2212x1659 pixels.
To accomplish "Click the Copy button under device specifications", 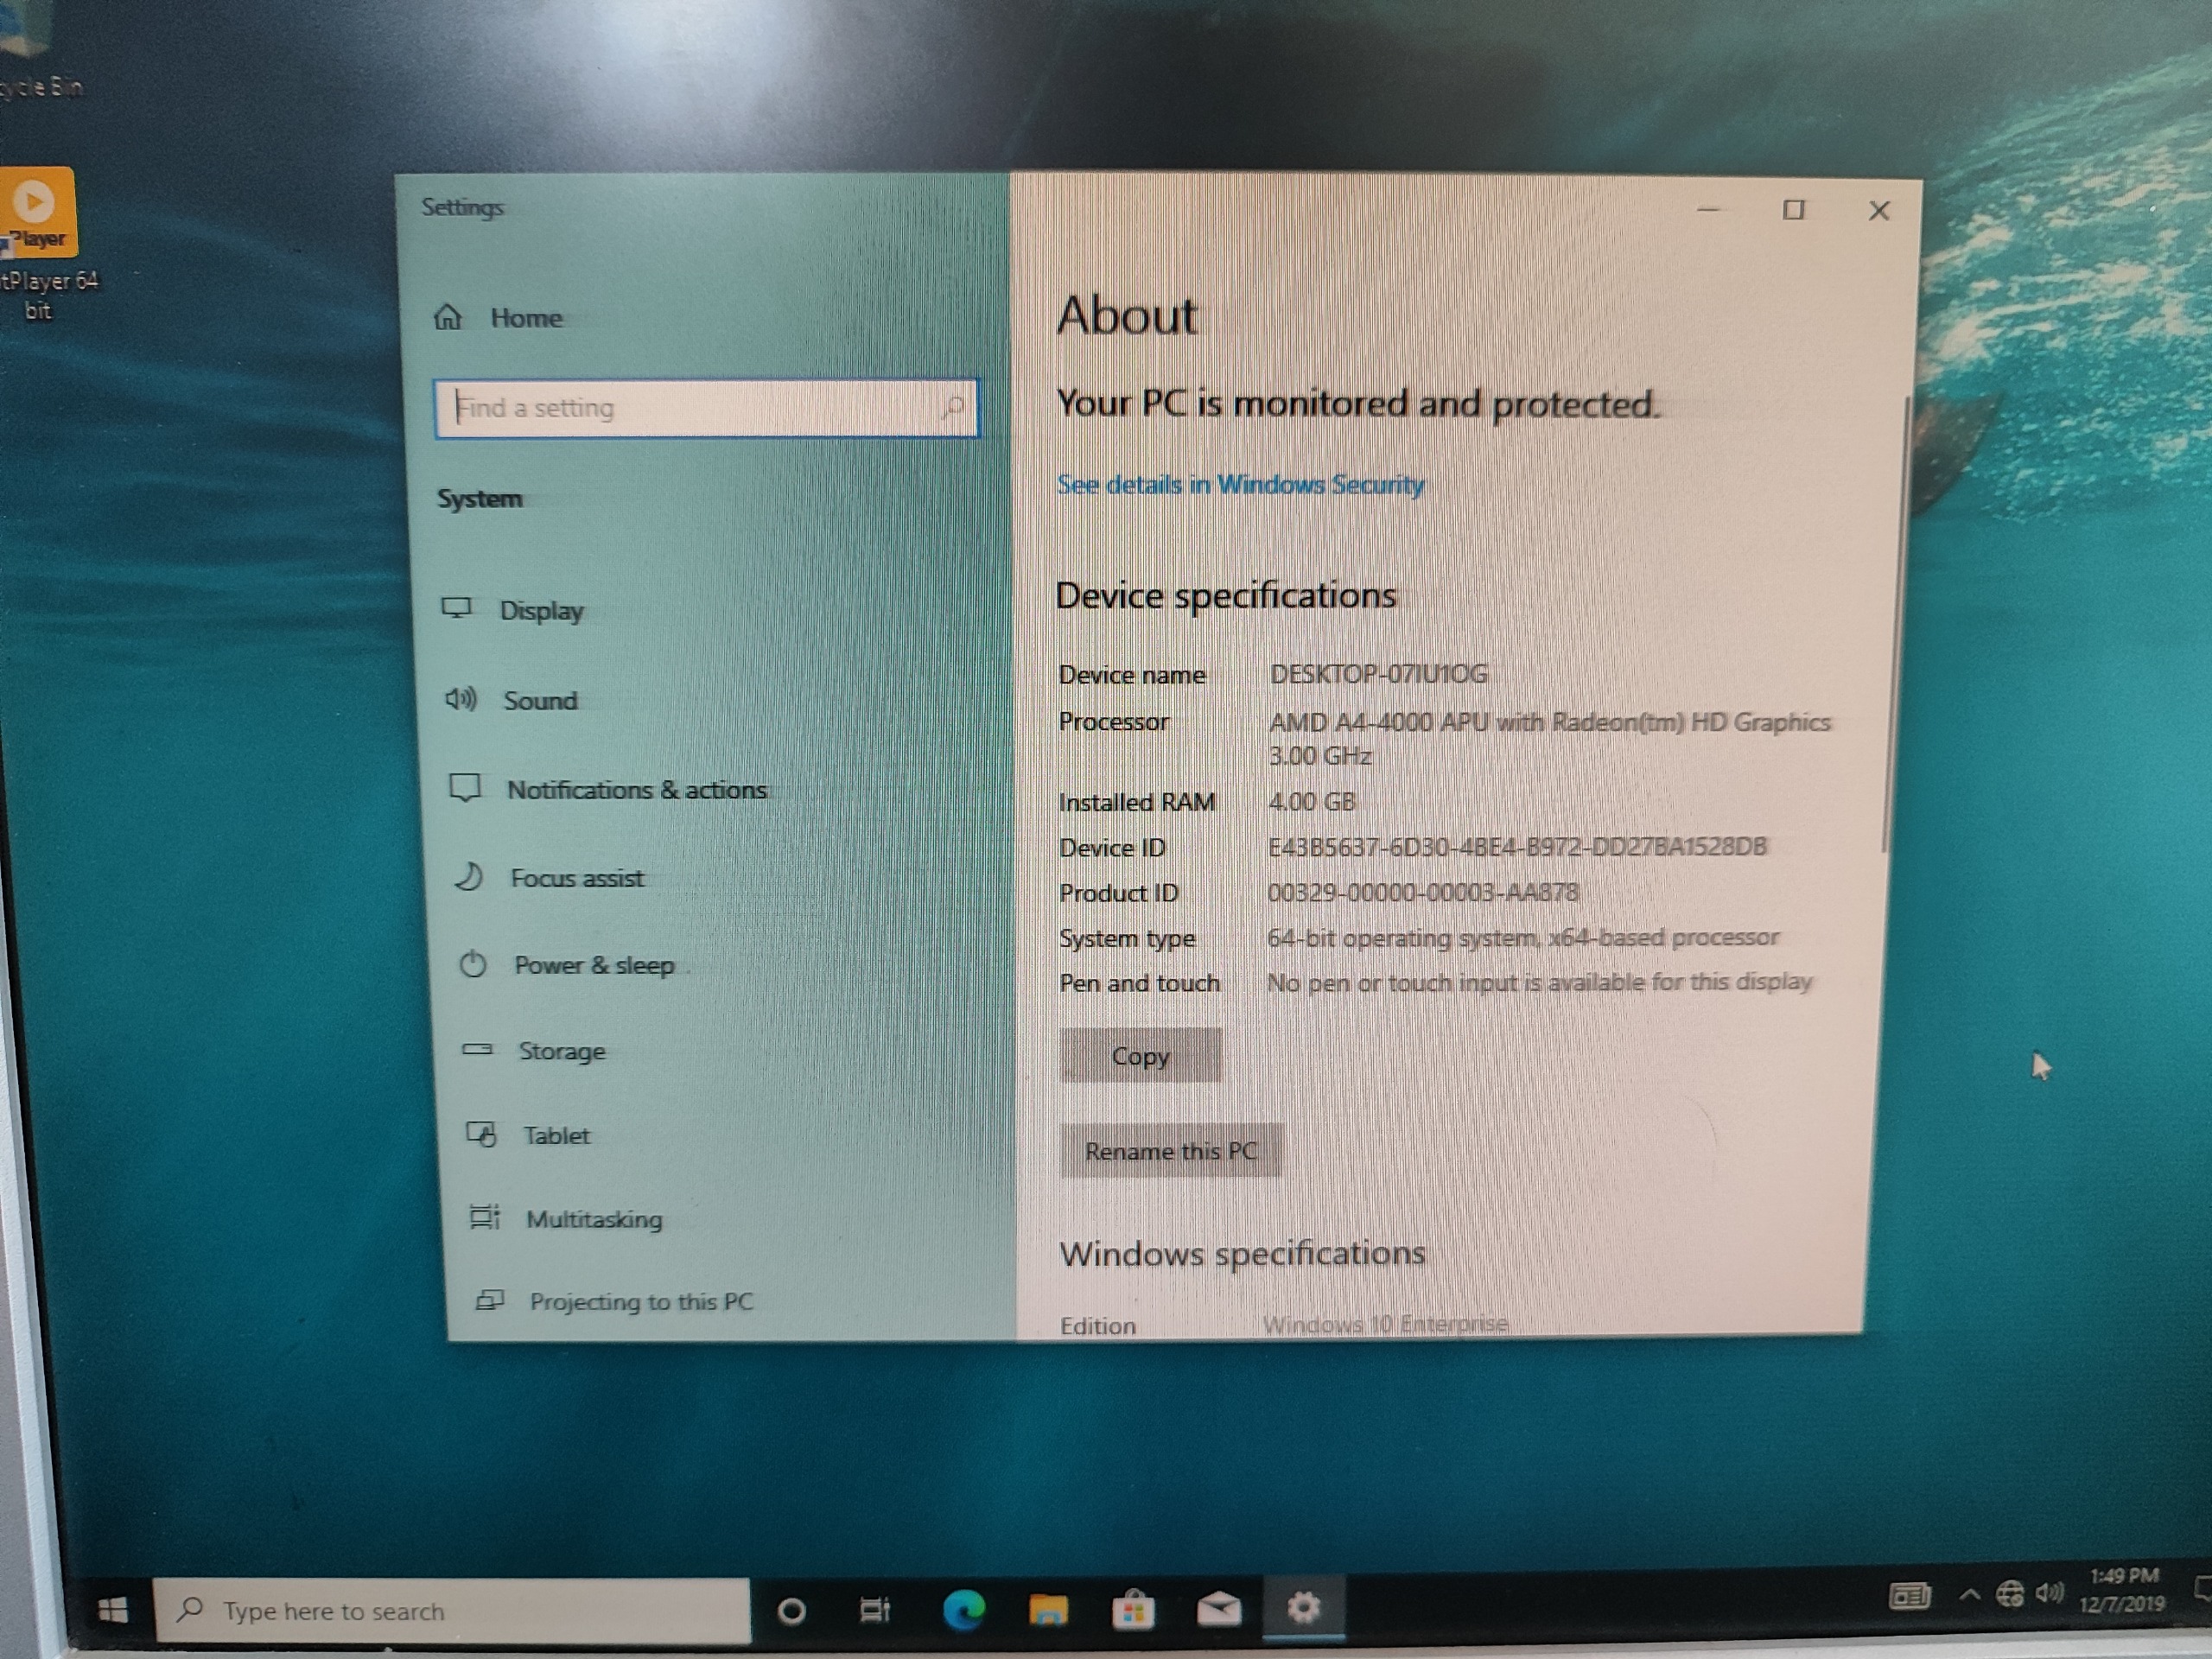I will (1141, 1056).
